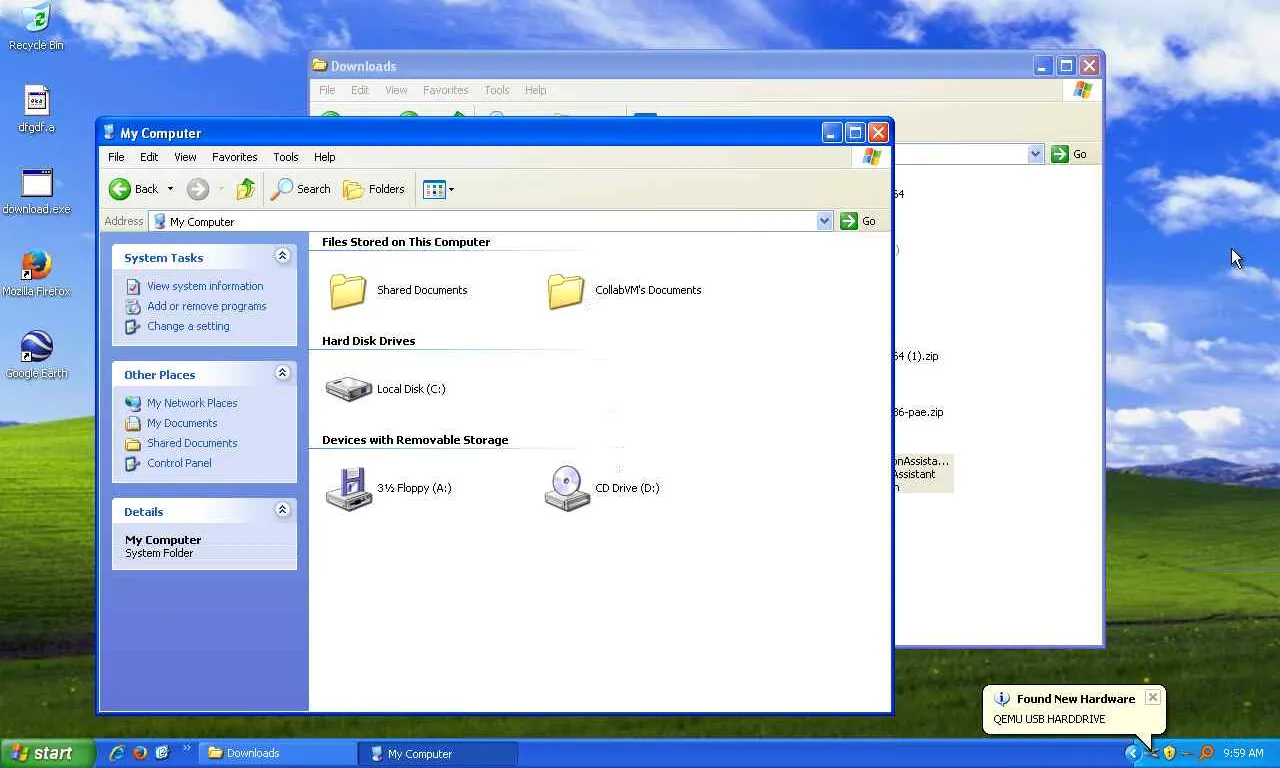The width and height of the screenshot is (1280, 768).
Task: Select the Mozilla Firefox desktop shortcut
Action: [36, 273]
